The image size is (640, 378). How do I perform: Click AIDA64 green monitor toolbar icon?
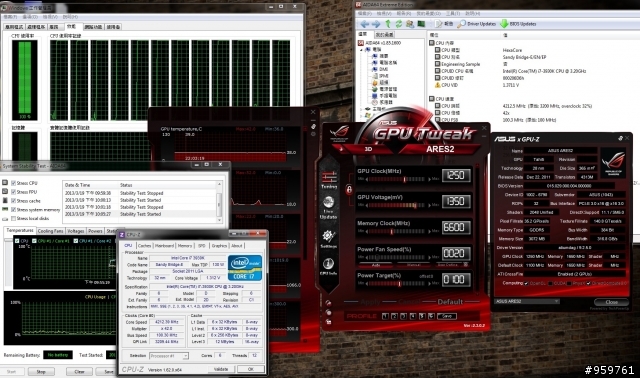(x=421, y=24)
